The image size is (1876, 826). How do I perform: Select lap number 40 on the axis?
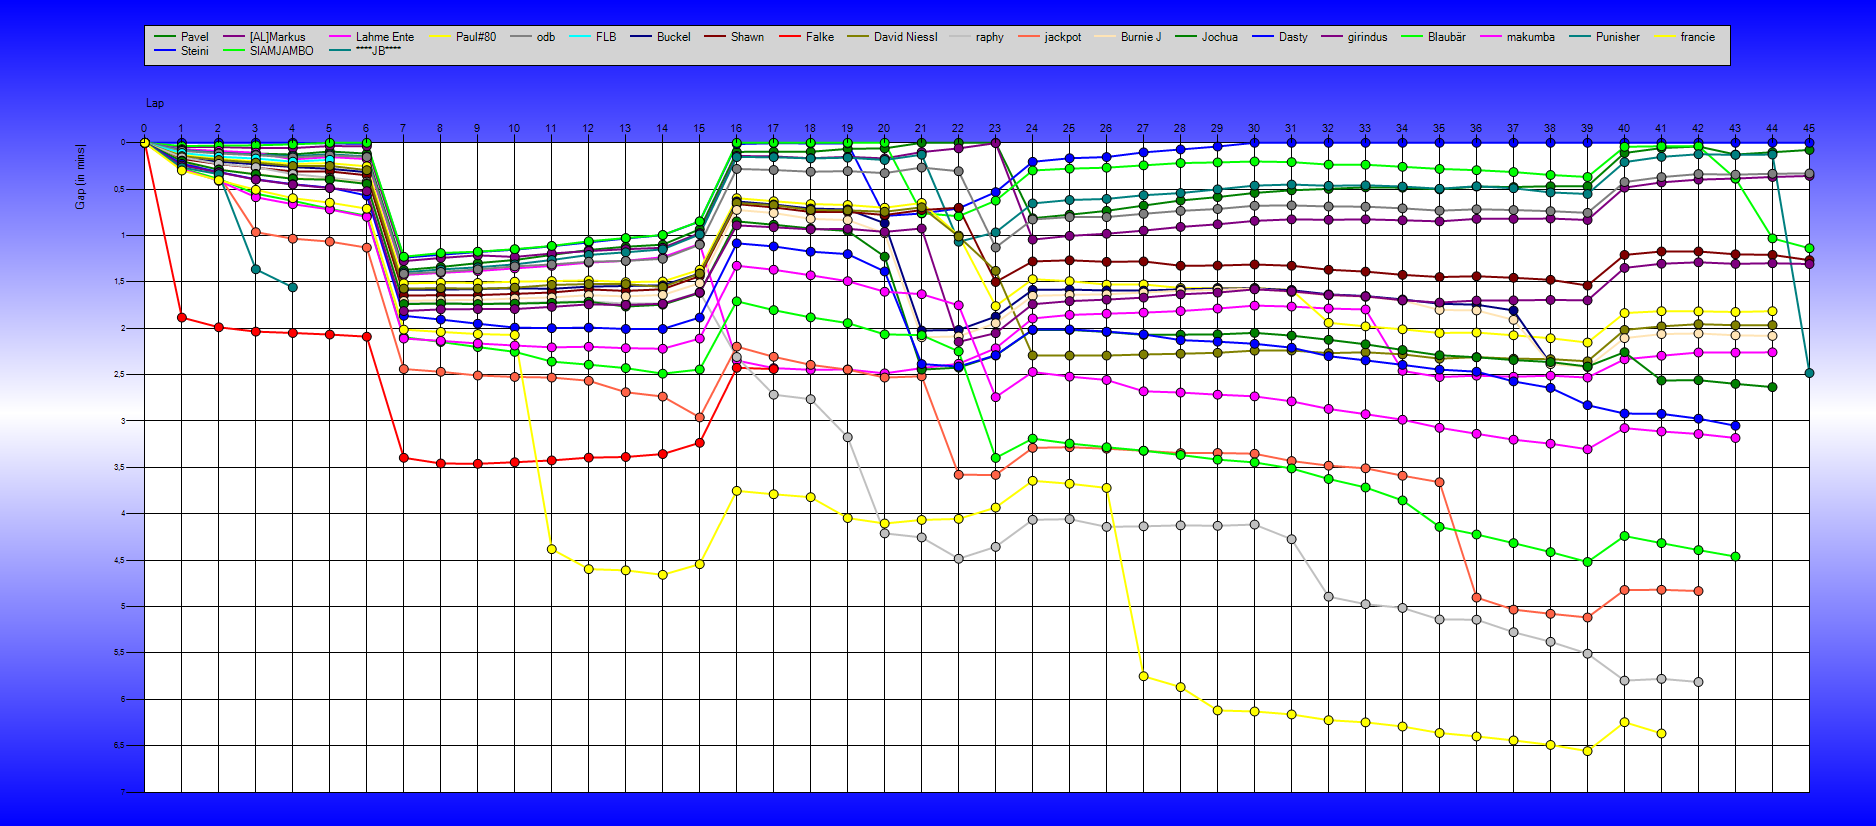[x=1624, y=128]
